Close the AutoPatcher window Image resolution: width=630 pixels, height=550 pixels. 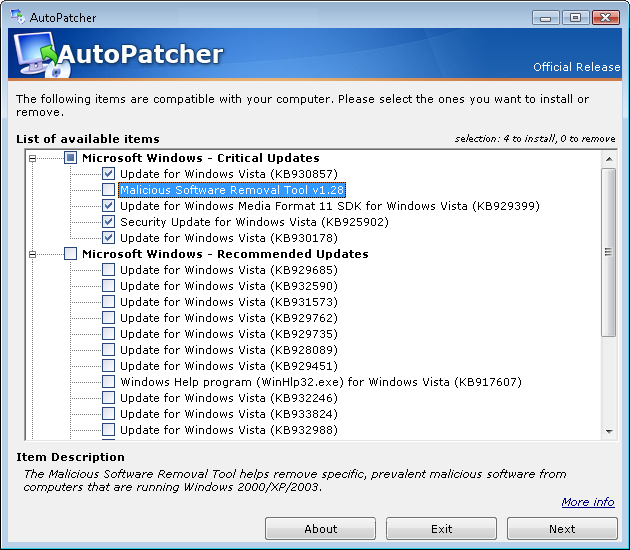pos(605,18)
